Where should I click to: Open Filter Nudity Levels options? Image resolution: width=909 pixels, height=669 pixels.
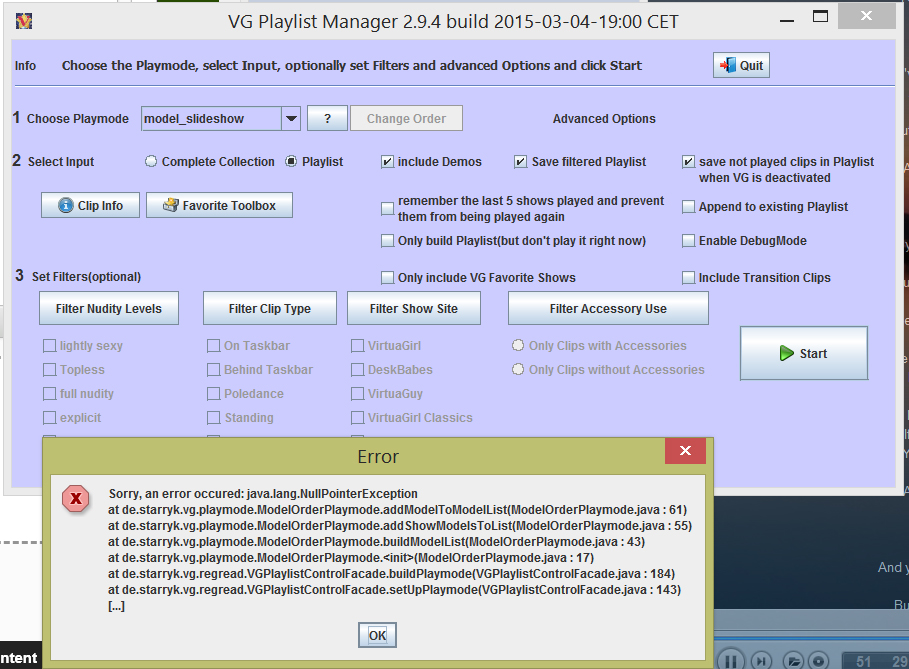point(109,309)
